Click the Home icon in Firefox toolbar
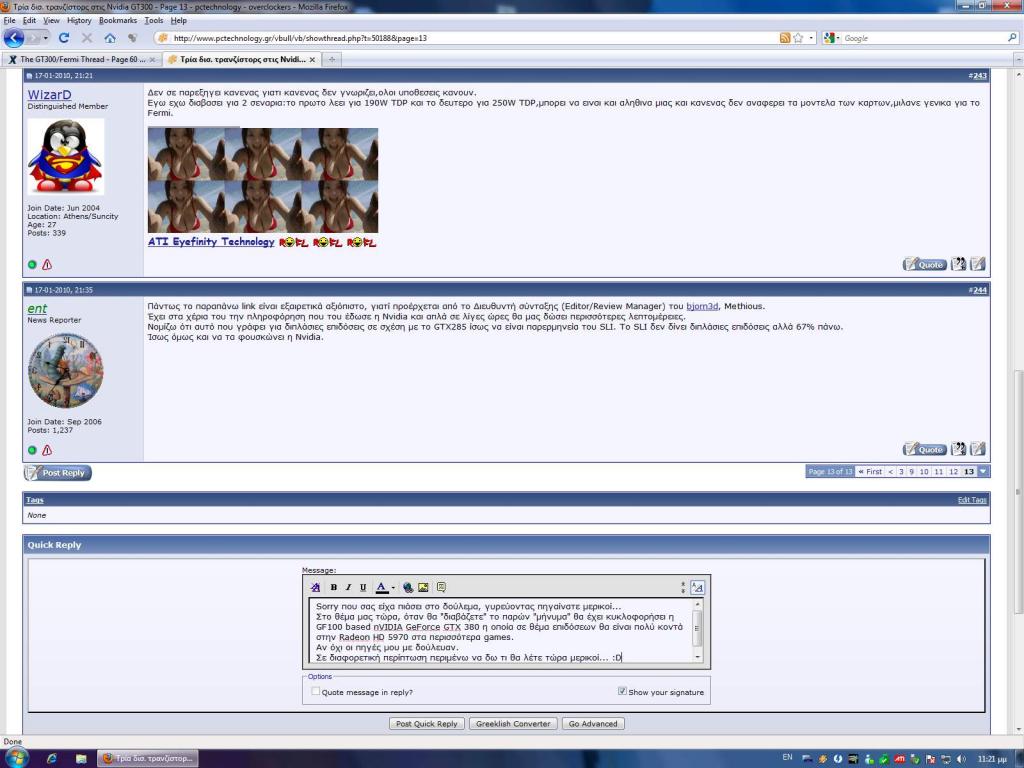Viewport: 1024px width, 768px height. 110,38
